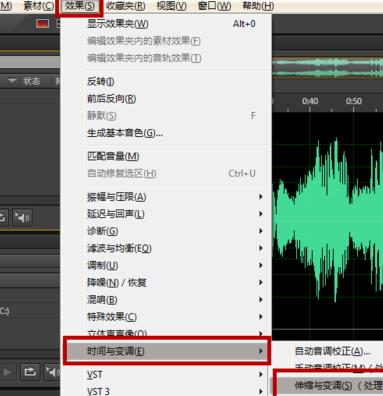Expand the VST 3 submenu
The image size is (383, 396).
click(166, 391)
